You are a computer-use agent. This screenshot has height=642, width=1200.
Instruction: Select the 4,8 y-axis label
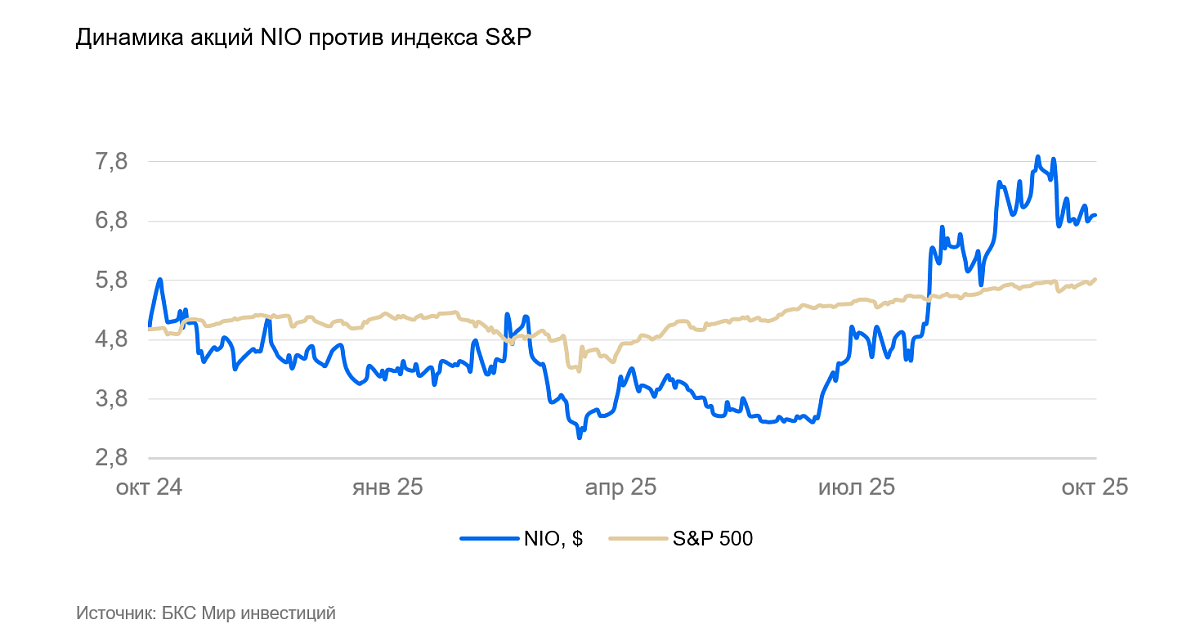pos(111,339)
